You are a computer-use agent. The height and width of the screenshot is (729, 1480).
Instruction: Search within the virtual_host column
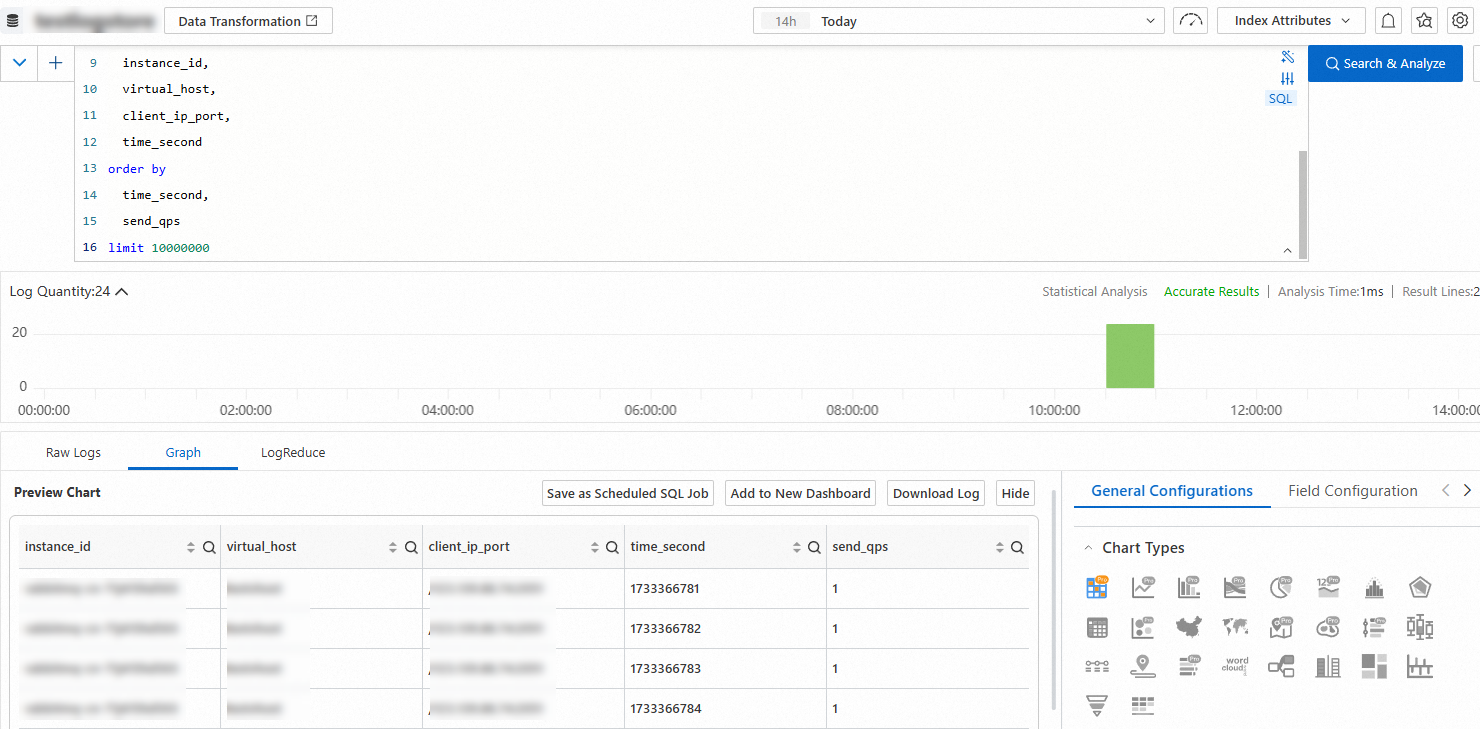tap(411, 547)
